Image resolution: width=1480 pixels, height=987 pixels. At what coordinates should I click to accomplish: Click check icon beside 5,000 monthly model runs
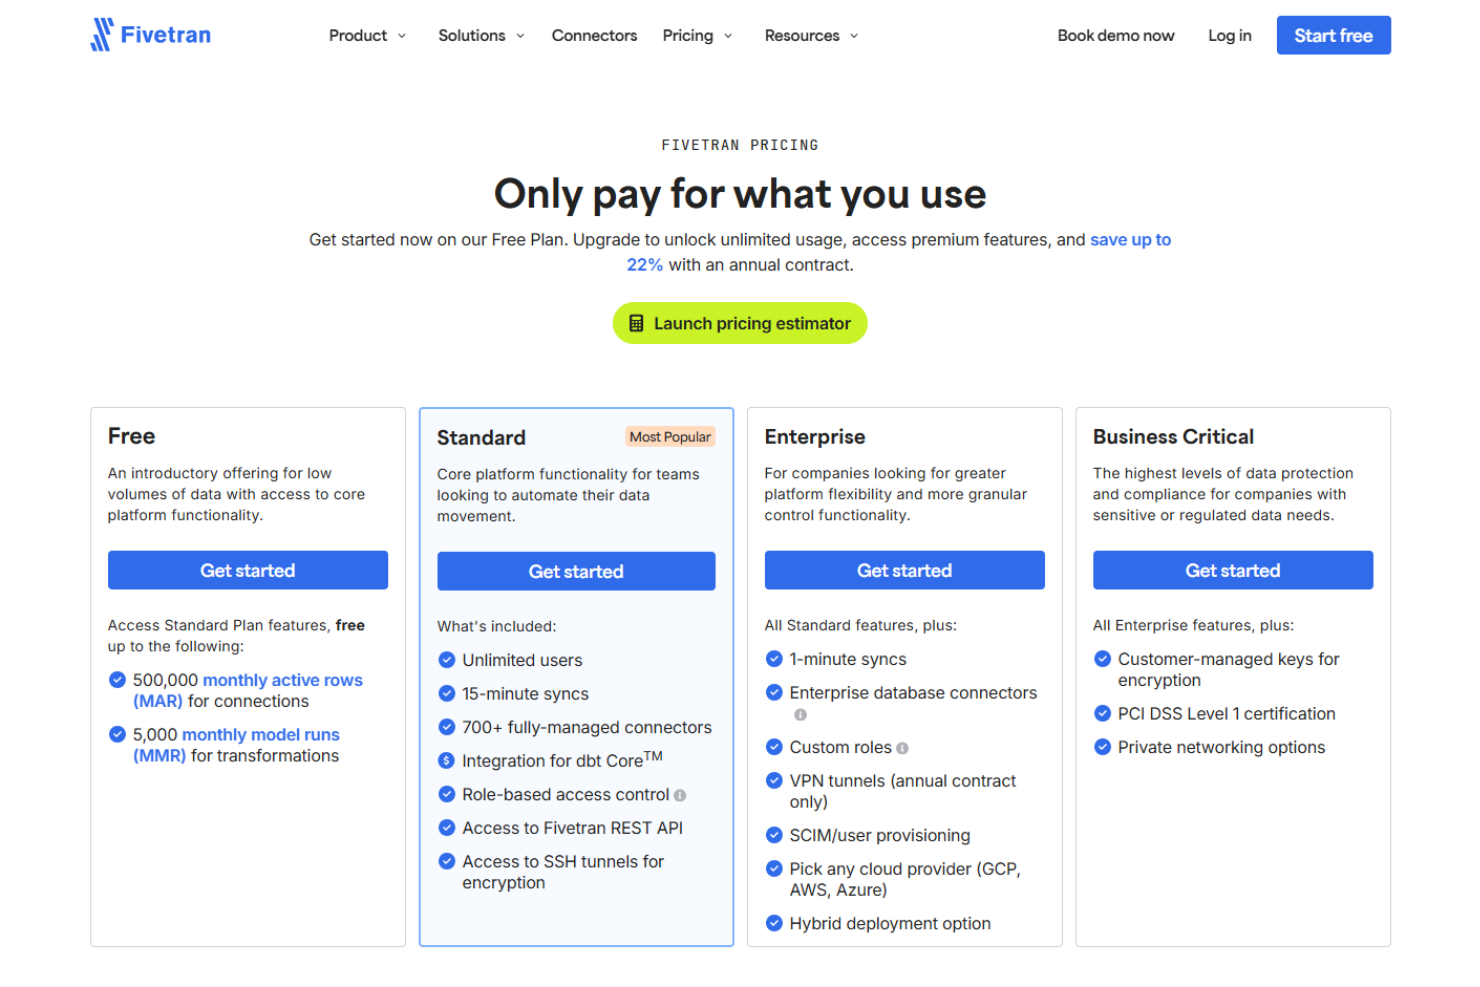(117, 734)
